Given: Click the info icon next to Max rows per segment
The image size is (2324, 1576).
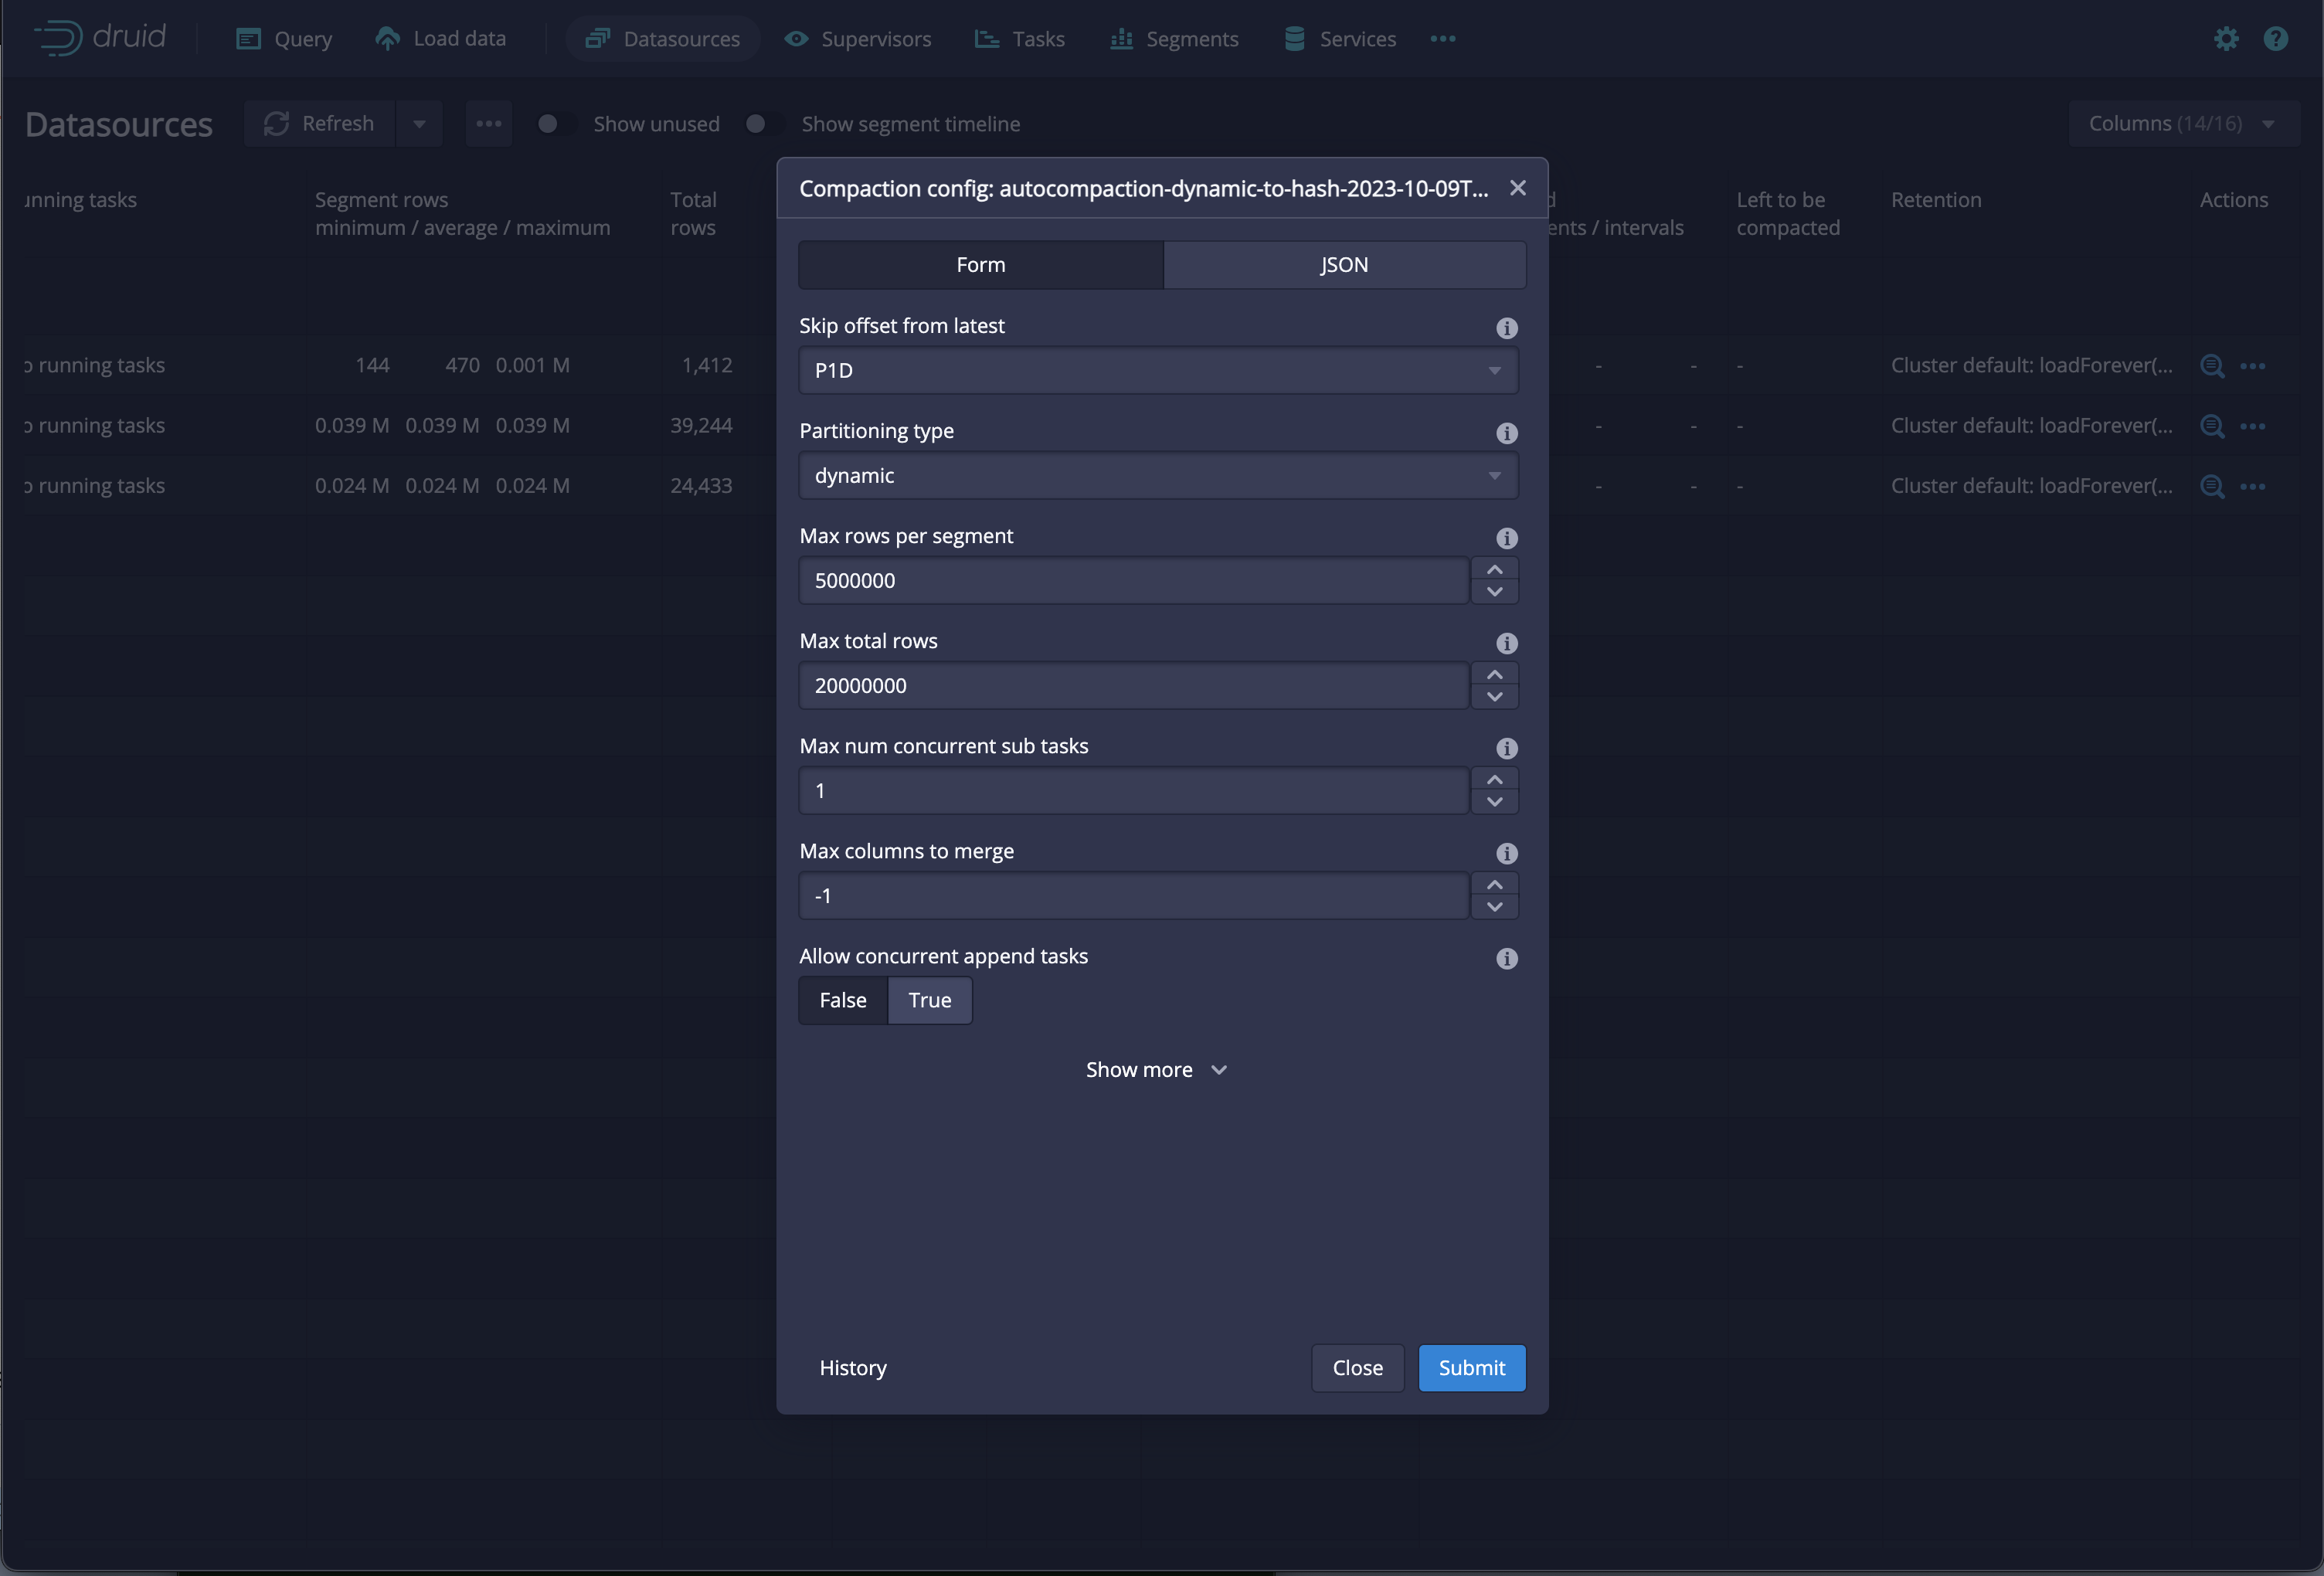Looking at the screenshot, I should 1506,538.
